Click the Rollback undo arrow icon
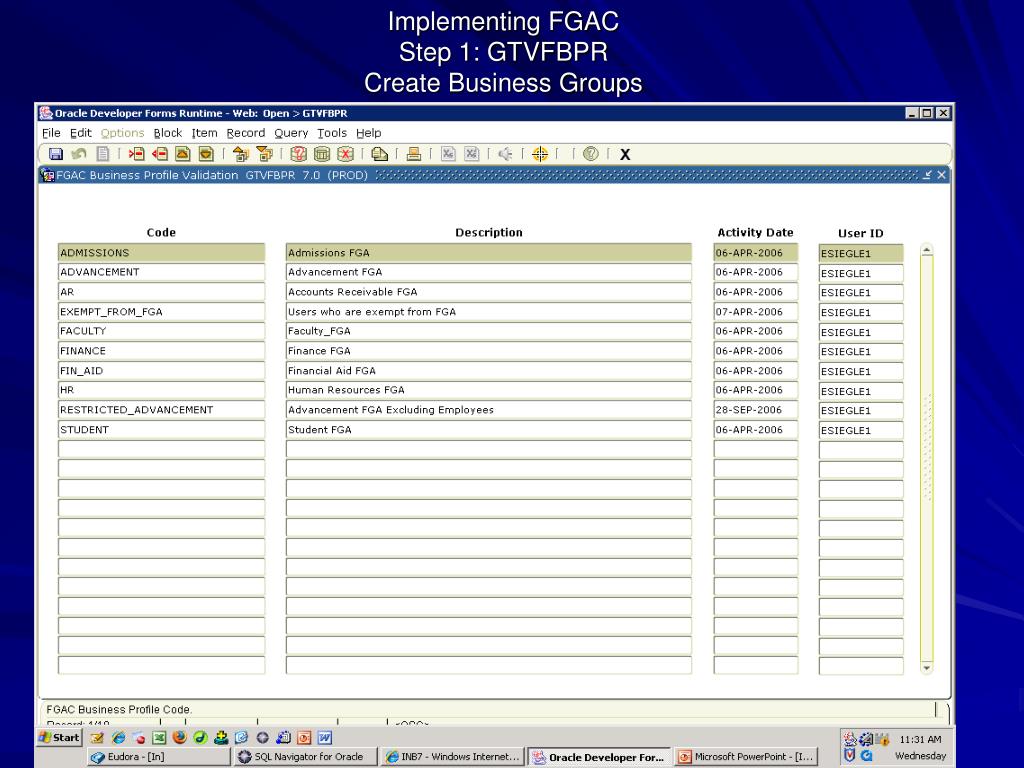 tap(79, 154)
